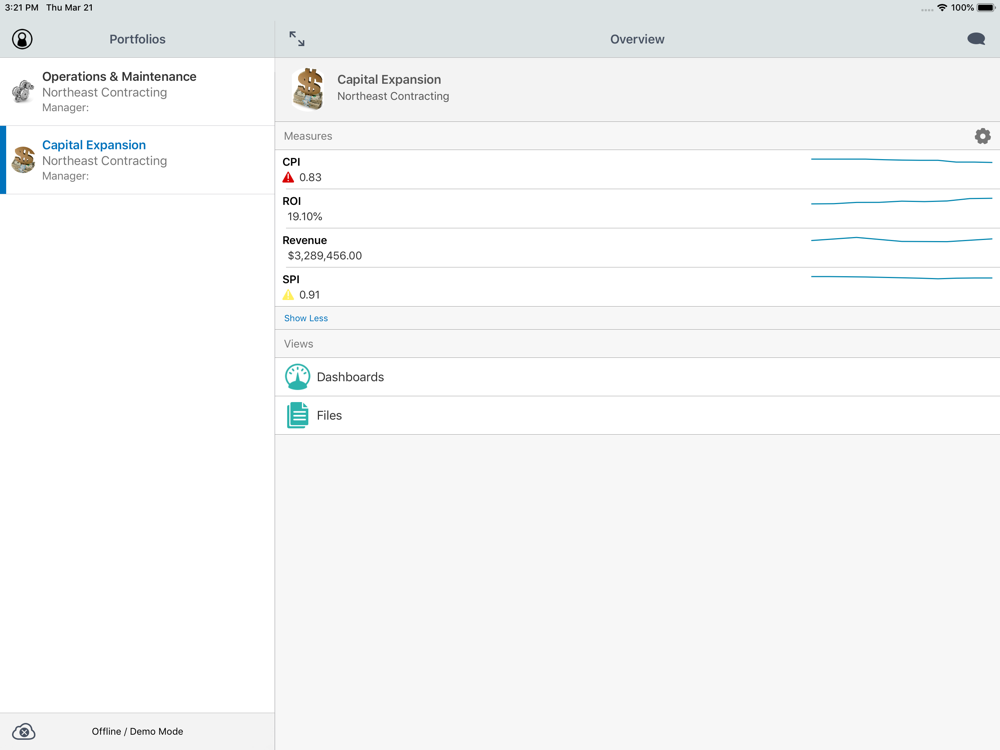Click the Capital Expansion header dollar image
This screenshot has height=750, width=1000.
point(308,89)
